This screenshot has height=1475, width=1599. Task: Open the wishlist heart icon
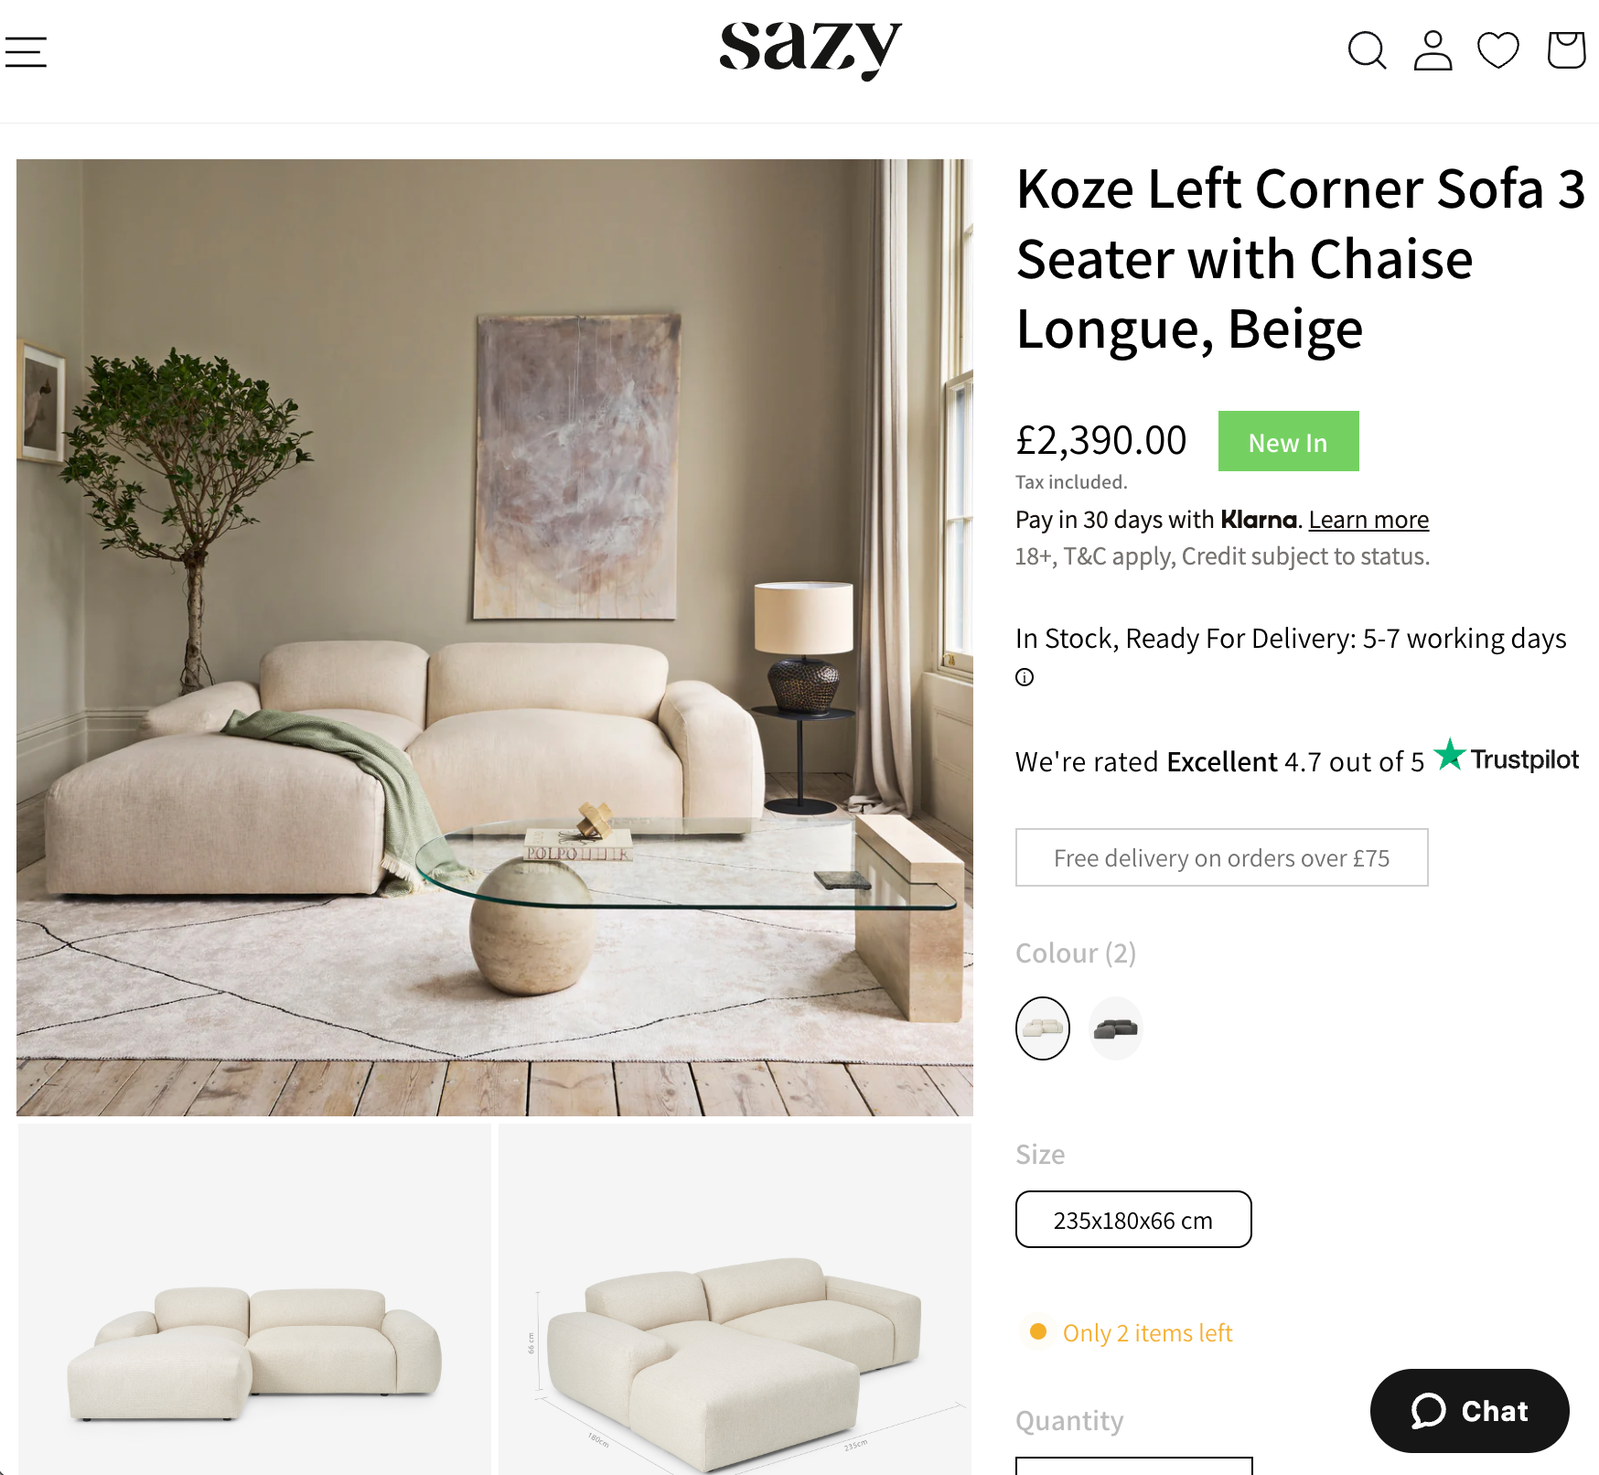(1498, 50)
